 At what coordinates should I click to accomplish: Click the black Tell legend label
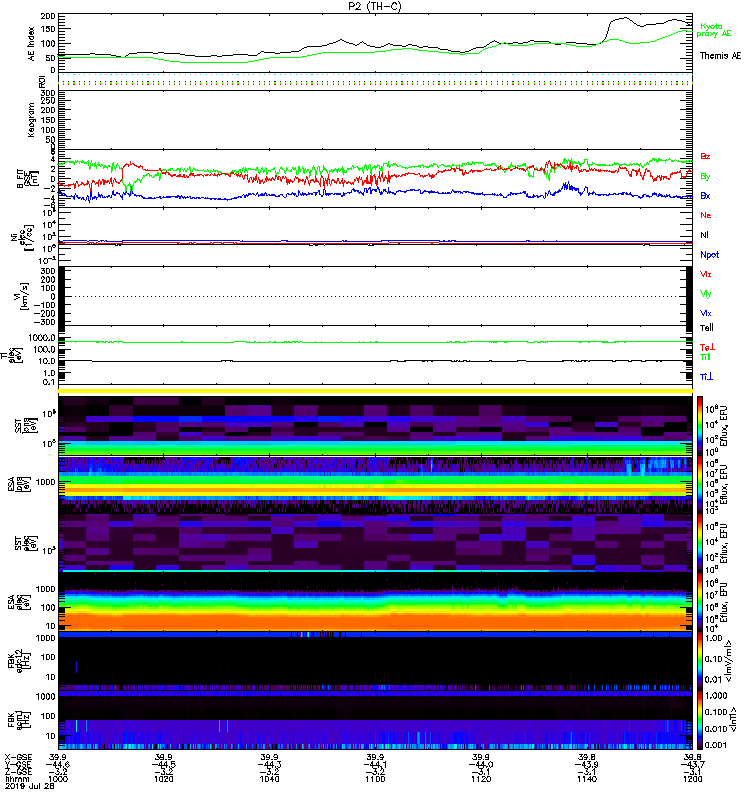tap(706, 328)
